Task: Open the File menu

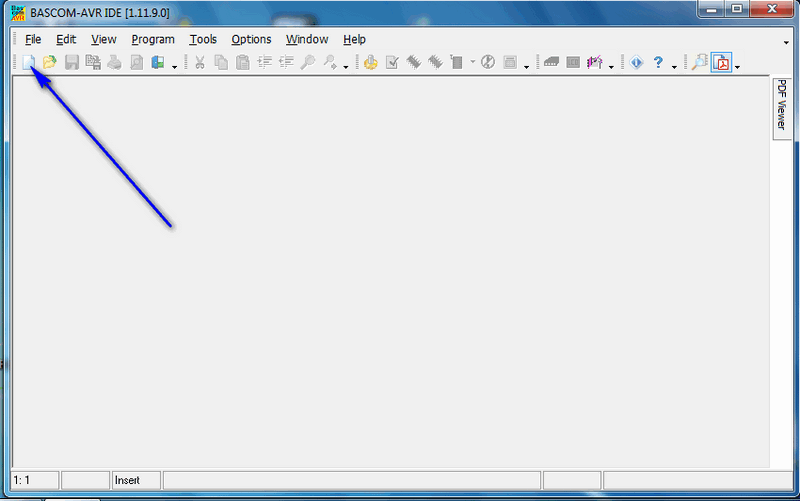Action: tap(33, 39)
